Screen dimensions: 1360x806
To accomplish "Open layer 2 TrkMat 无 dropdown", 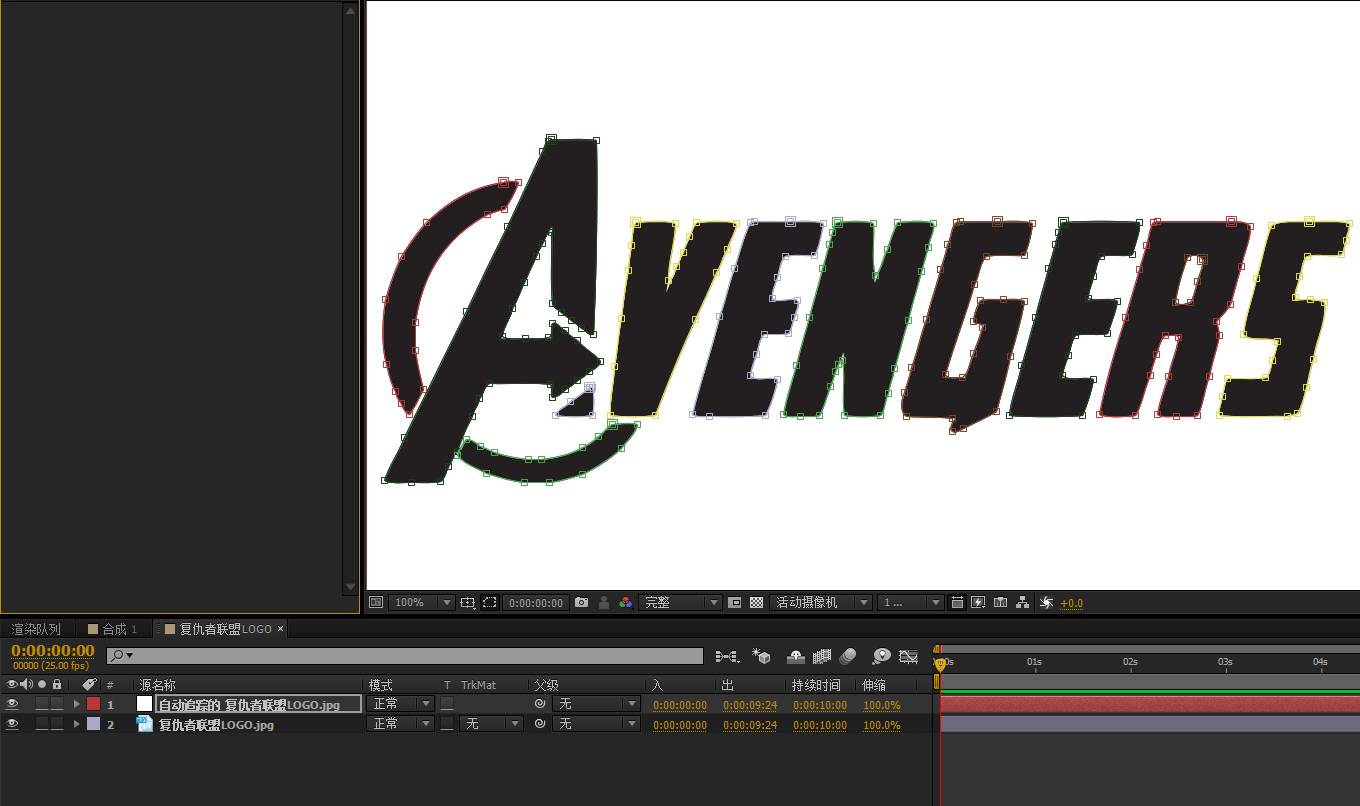I will click(491, 724).
